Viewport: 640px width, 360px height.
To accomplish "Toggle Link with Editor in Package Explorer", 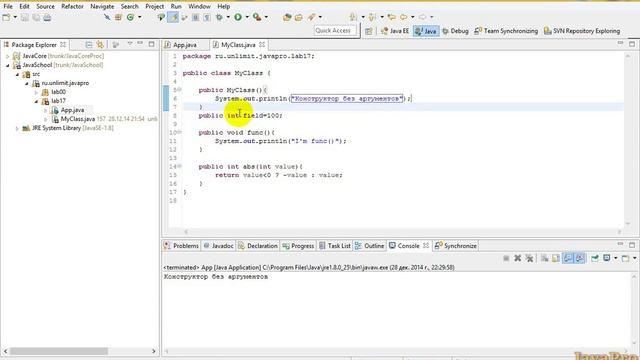I will (100, 44).
